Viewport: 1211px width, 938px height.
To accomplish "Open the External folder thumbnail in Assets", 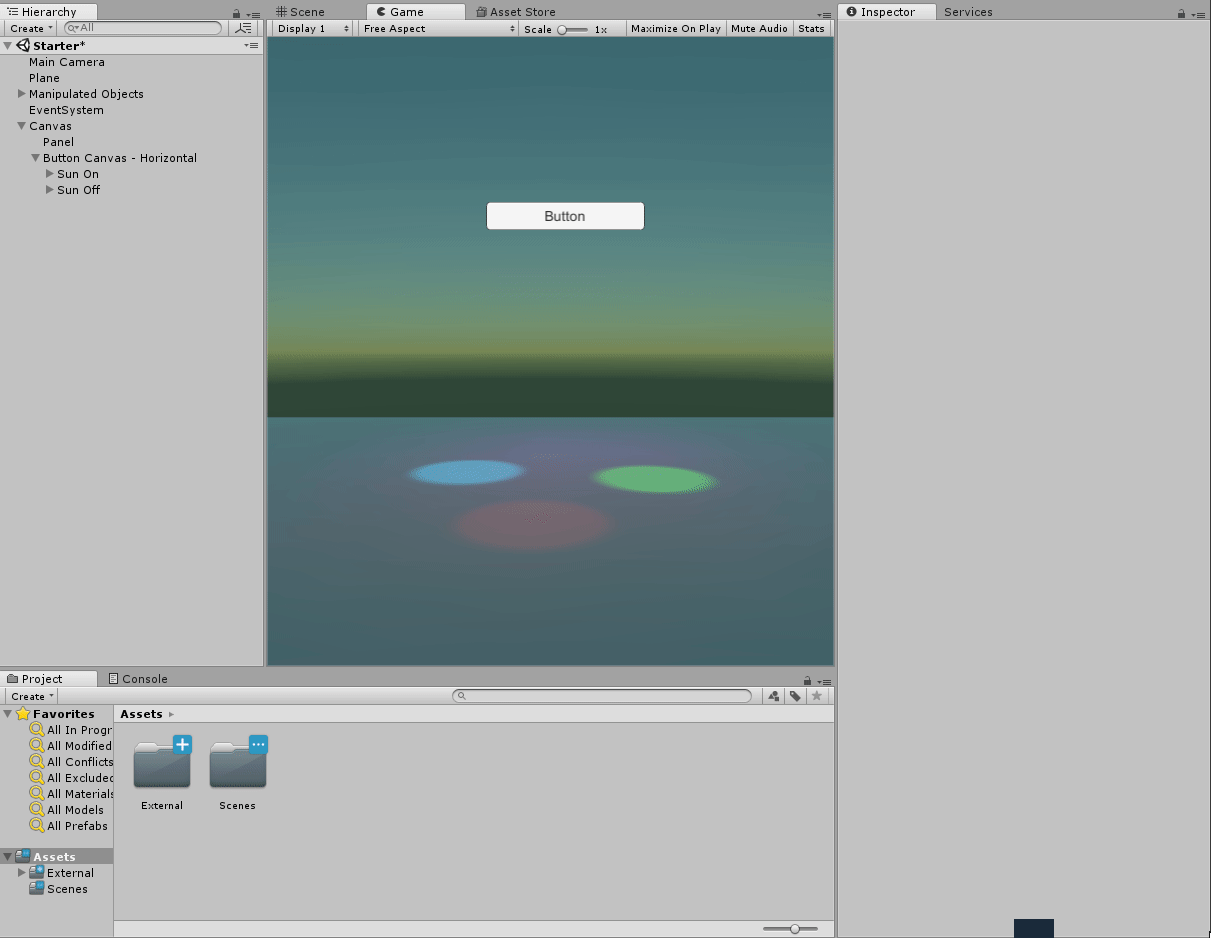I will coord(162,765).
